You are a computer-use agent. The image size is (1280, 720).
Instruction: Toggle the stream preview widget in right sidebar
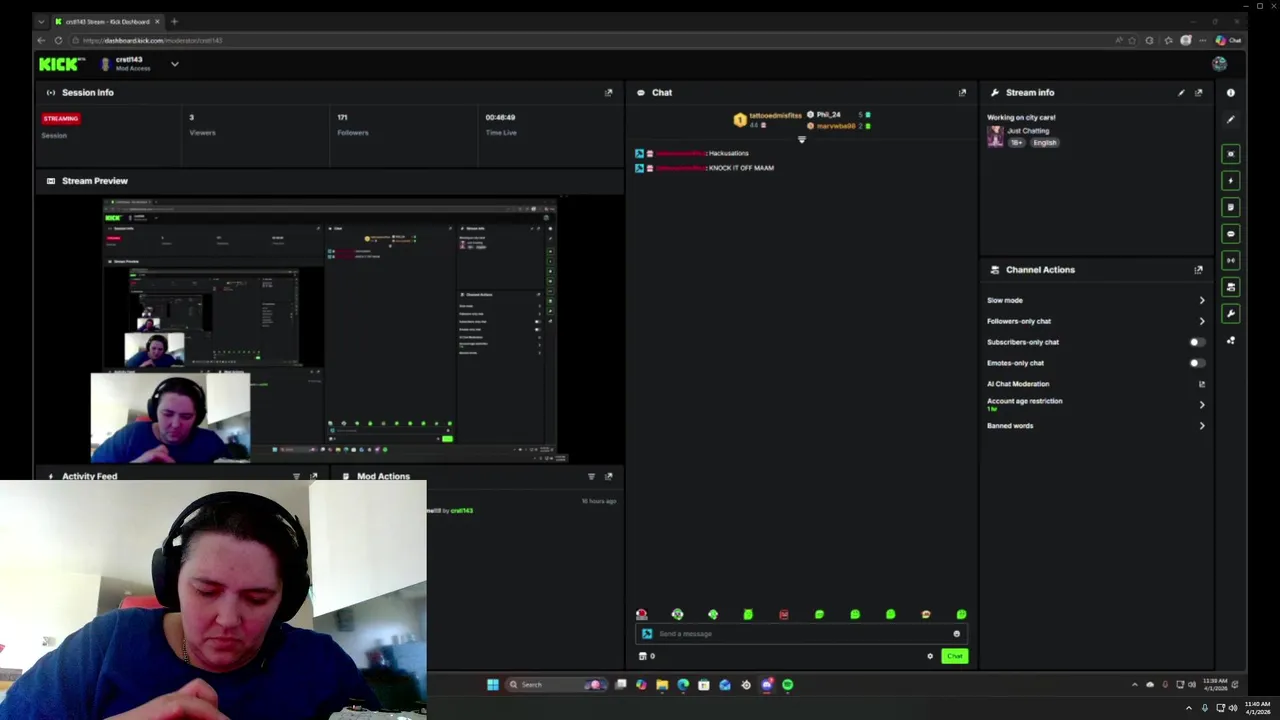[x=1231, y=154]
